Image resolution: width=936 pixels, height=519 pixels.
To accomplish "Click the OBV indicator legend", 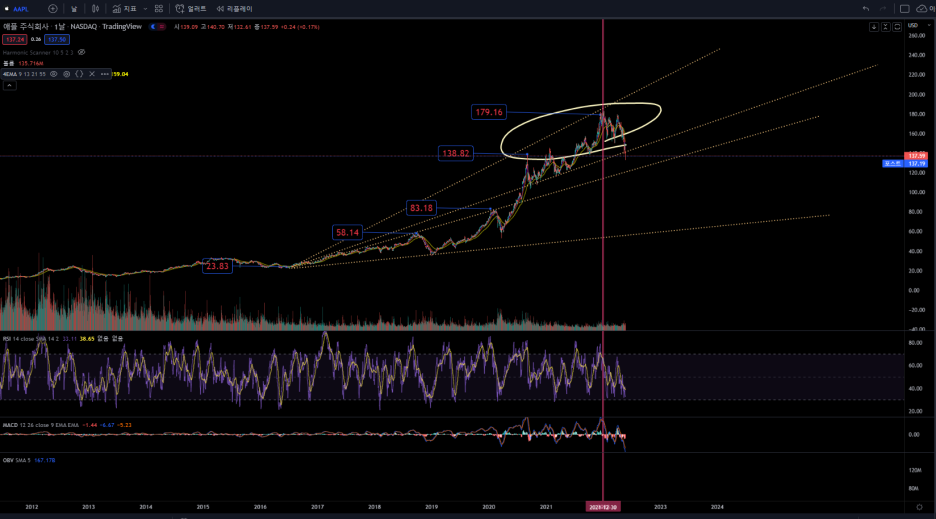I will pos(17,460).
